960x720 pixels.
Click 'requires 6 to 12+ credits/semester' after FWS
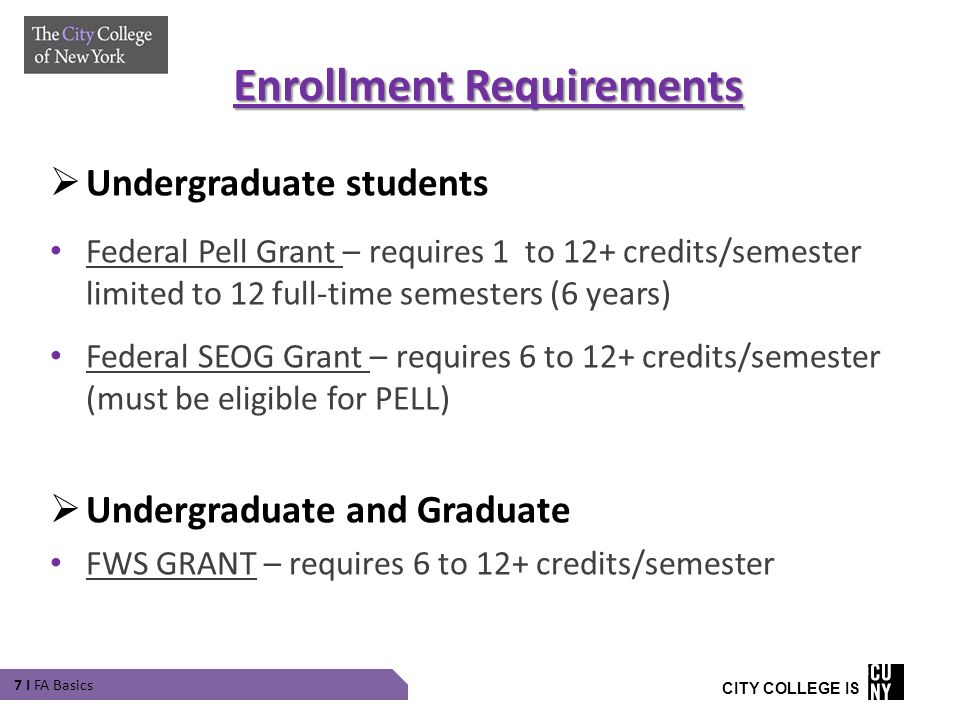[x=531, y=564]
